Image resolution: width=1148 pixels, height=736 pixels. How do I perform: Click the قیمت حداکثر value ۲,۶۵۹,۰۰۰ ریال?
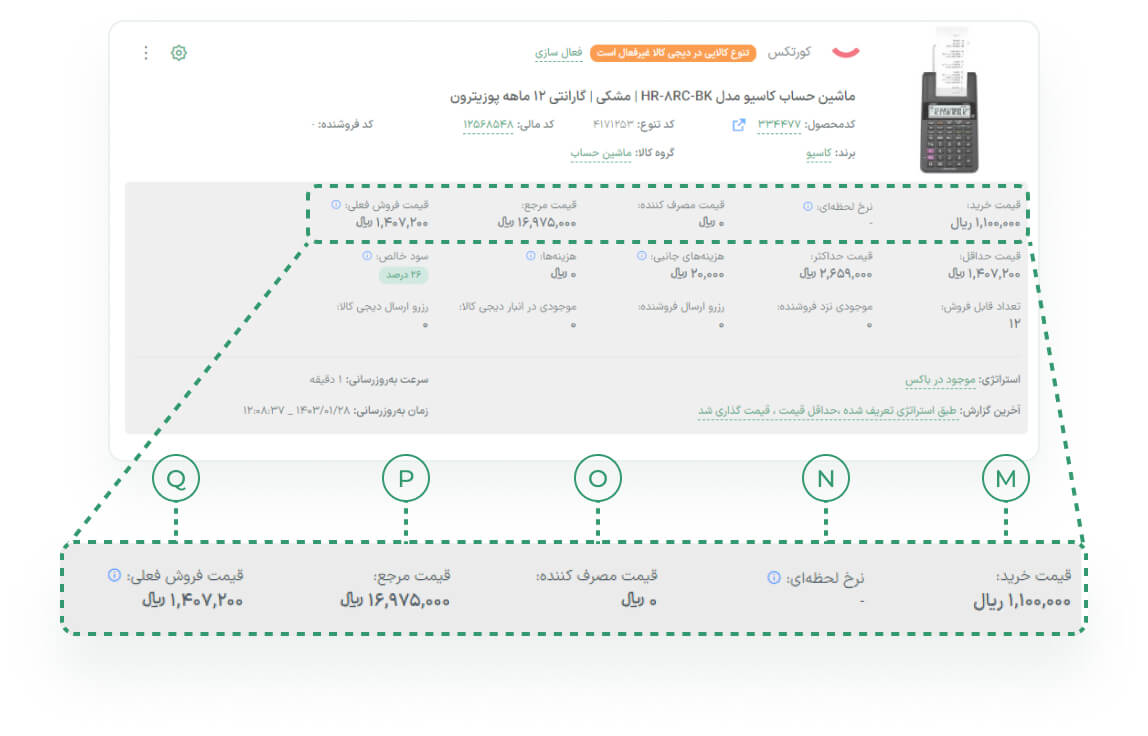(835, 274)
